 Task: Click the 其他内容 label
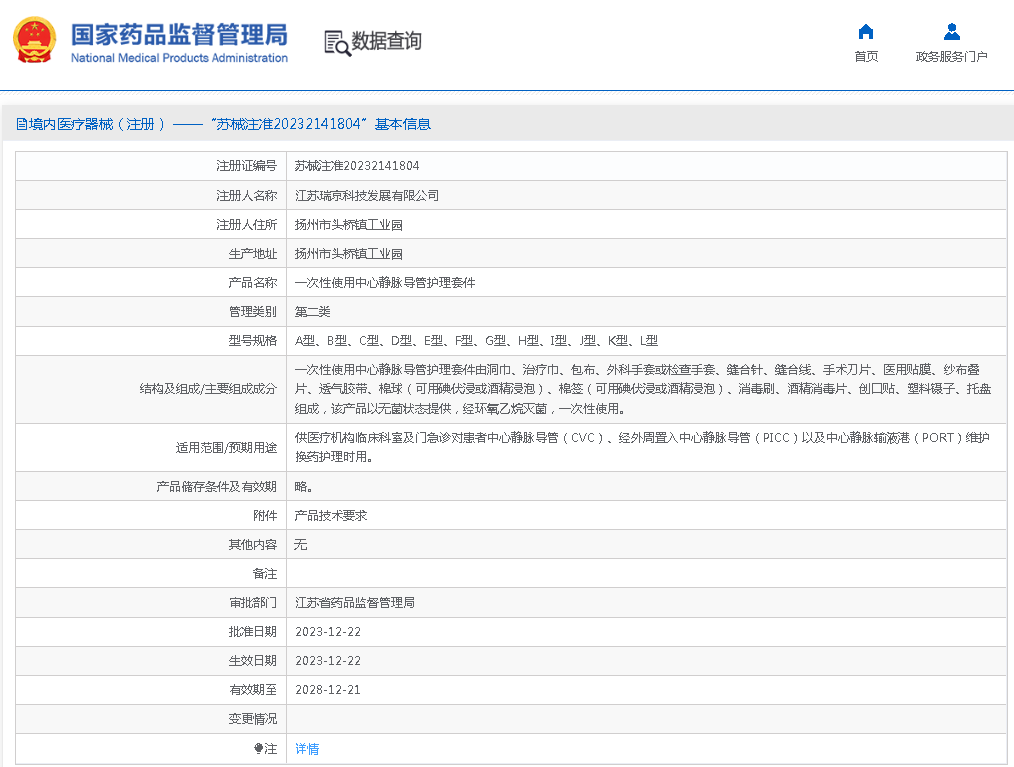point(253,545)
